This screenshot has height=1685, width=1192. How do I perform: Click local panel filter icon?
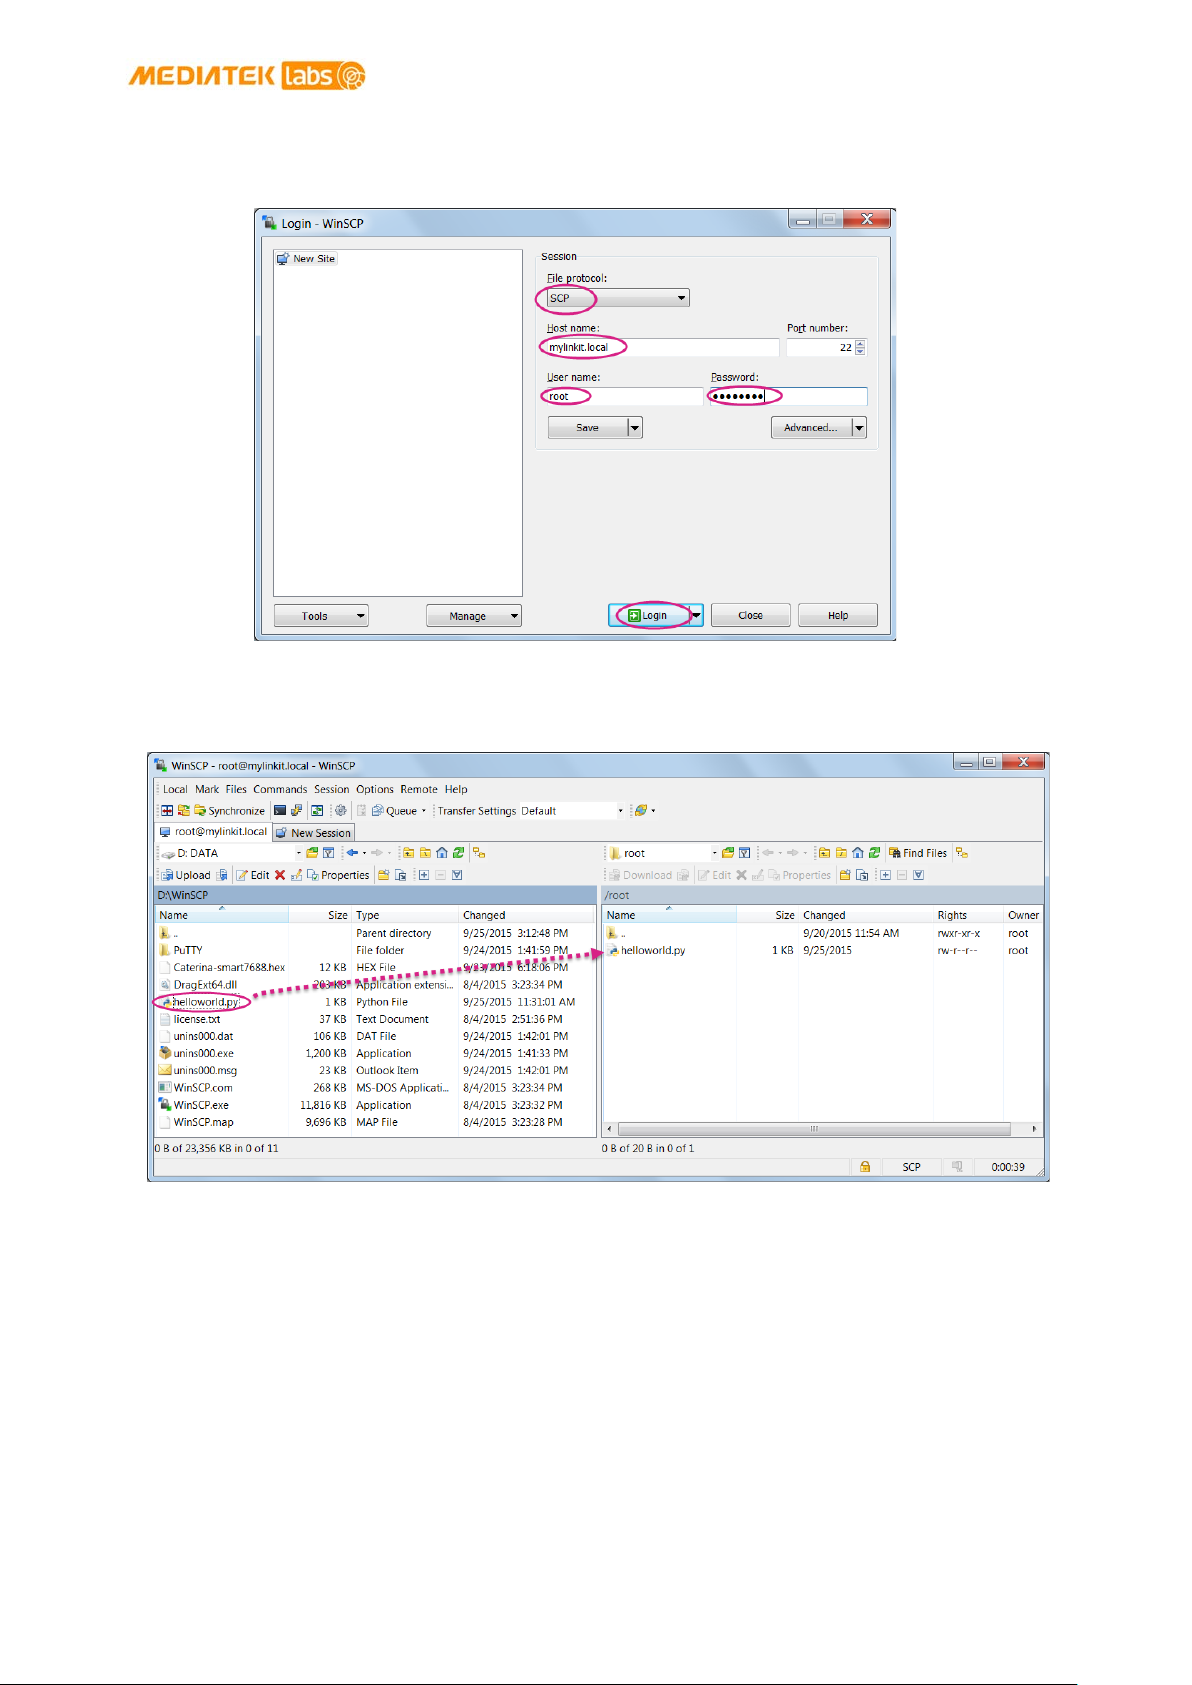328,853
